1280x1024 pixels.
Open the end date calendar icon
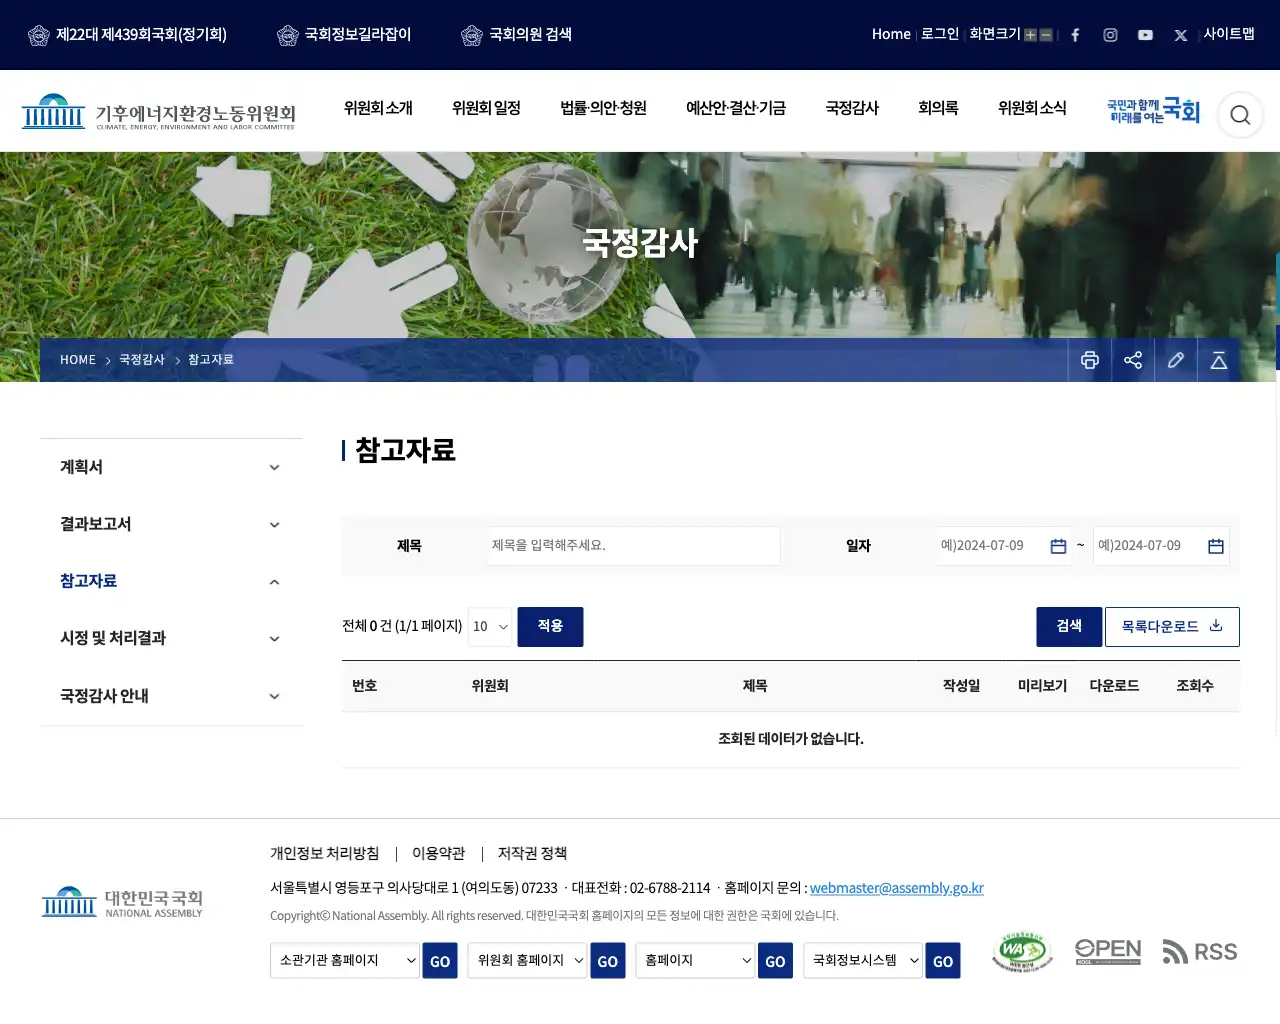[1216, 546]
